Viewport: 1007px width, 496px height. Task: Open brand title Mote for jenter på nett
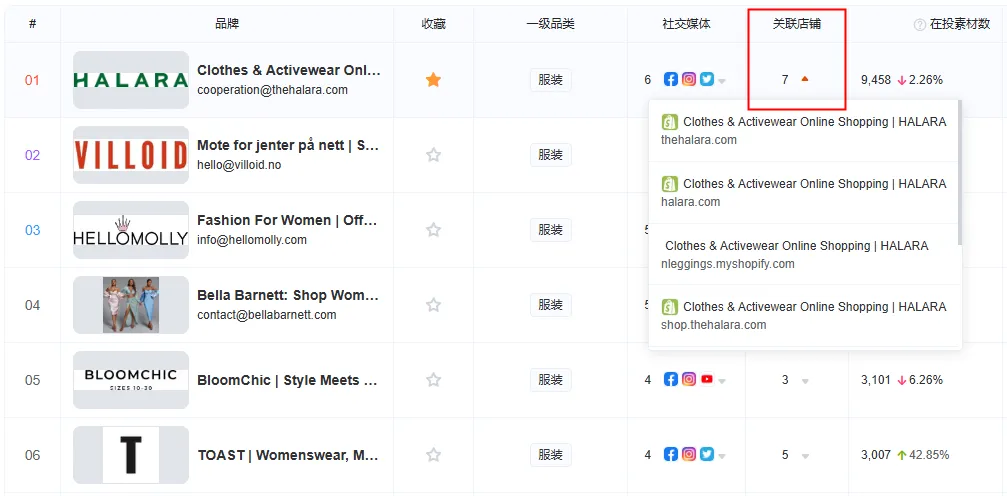click(x=288, y=145)
